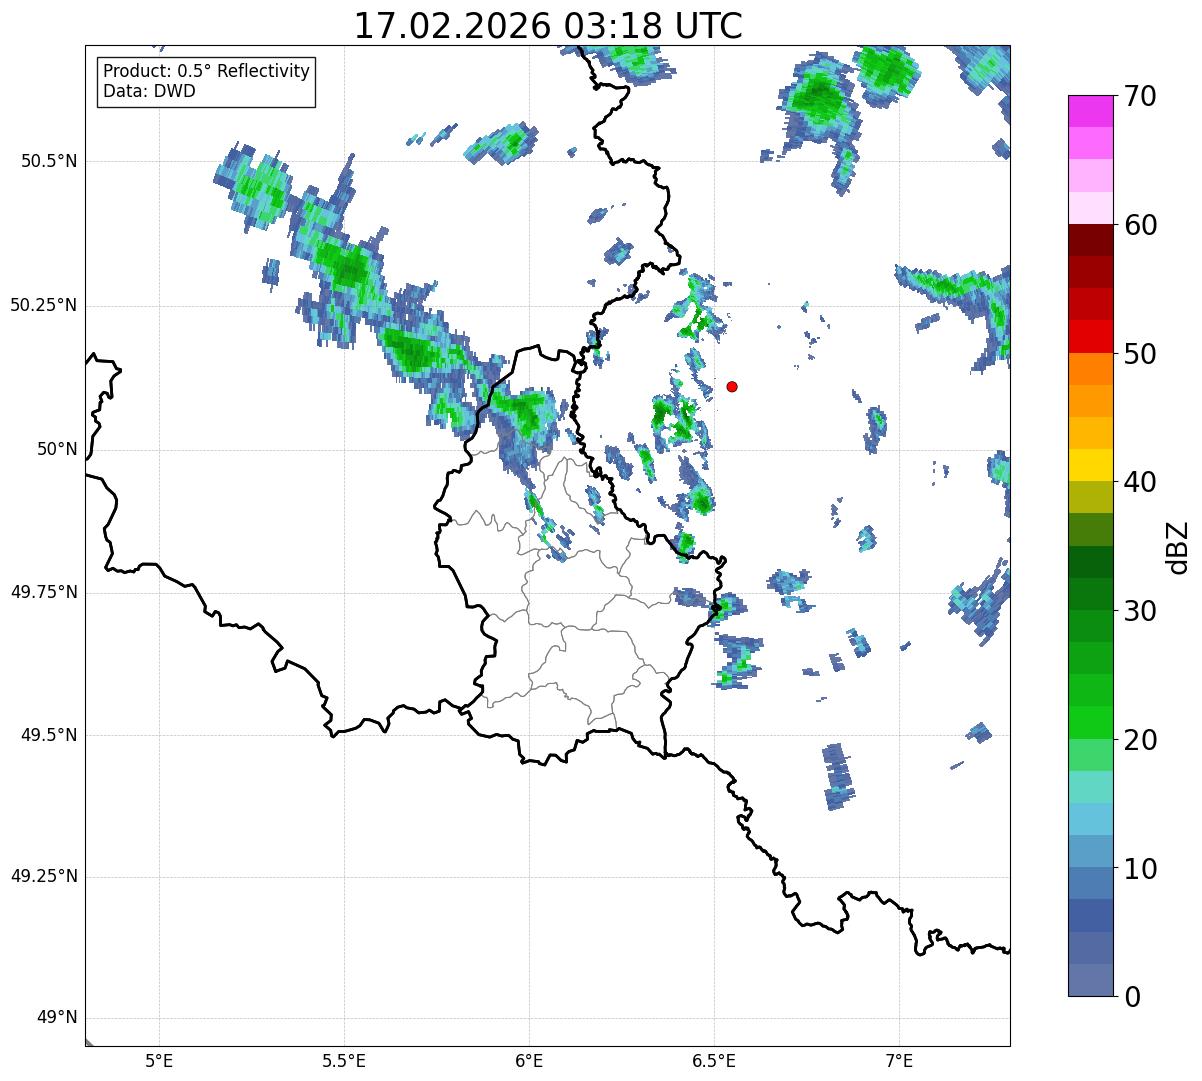Pick the dark maroon colorbar segment below 60
The image size is (1202, 1081).
tap(1089, 240)
